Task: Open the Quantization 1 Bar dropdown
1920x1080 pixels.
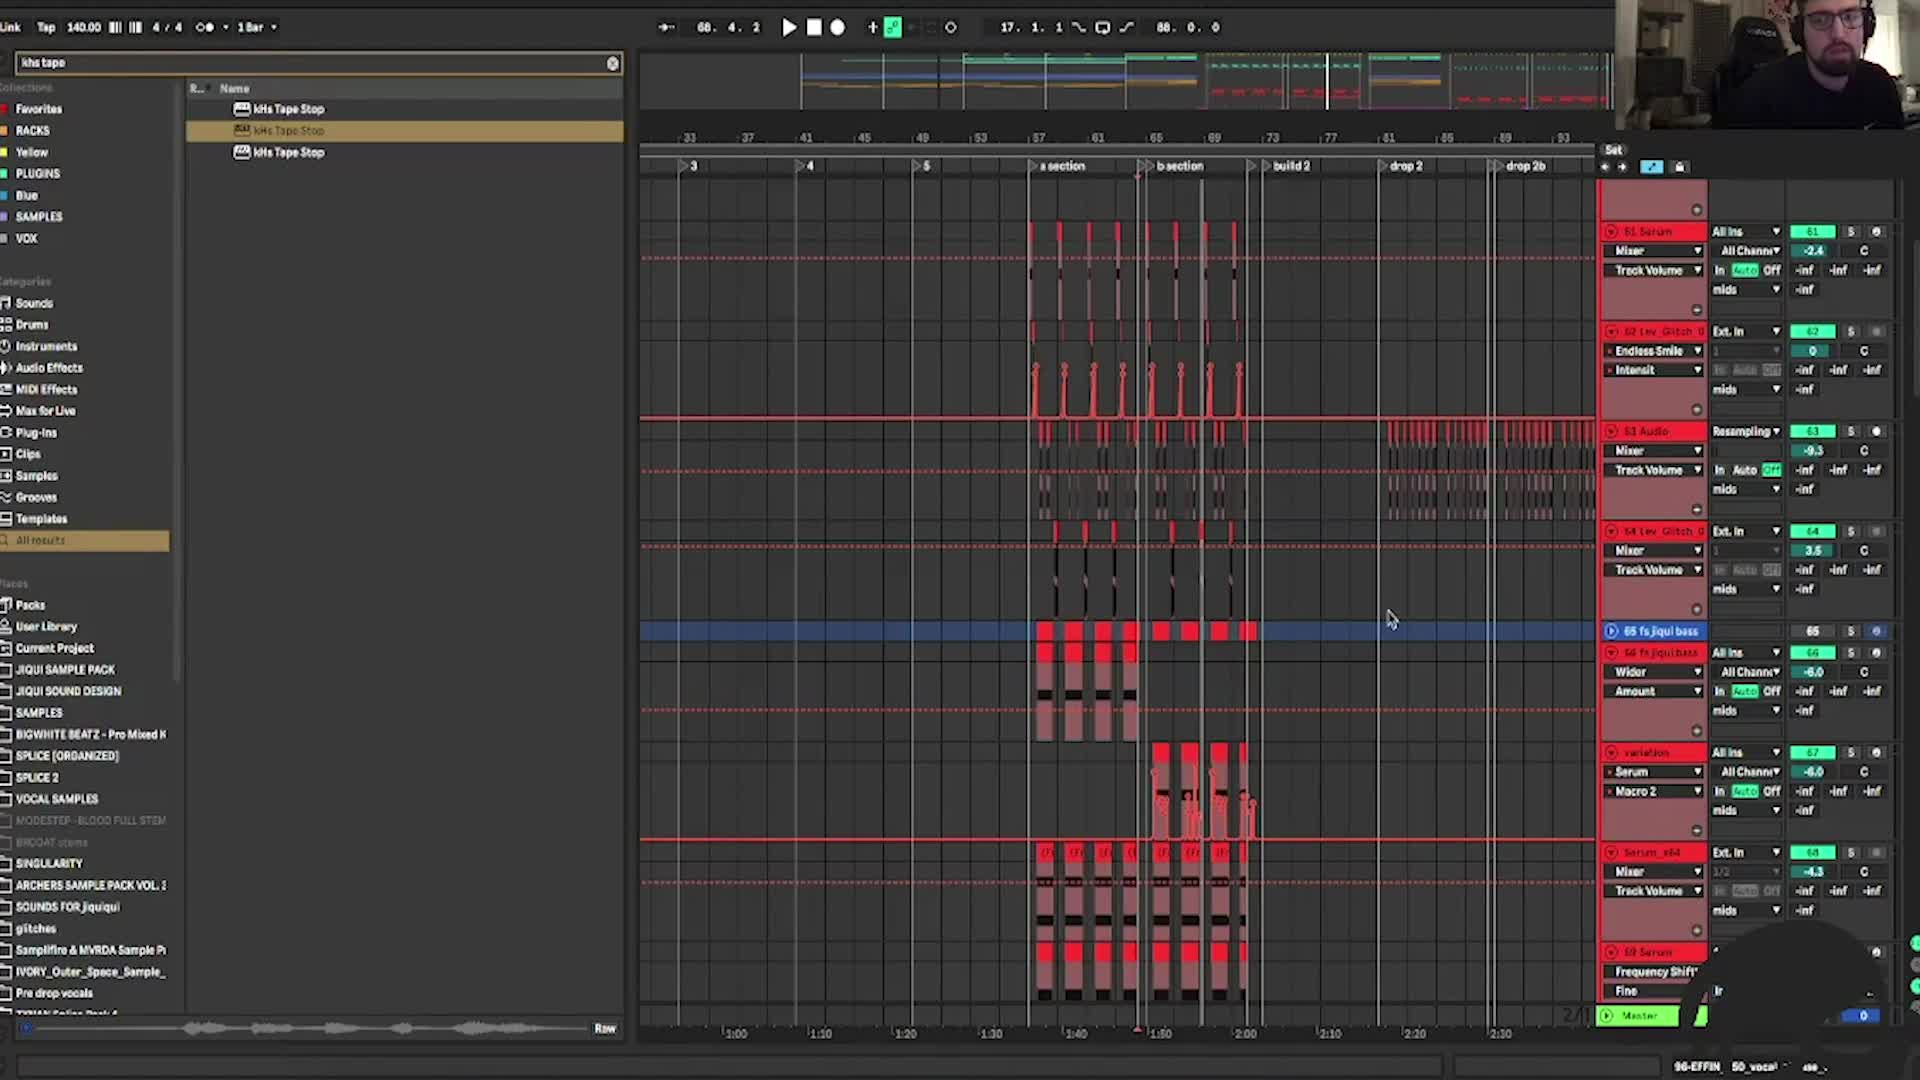Action: pyautogui.click(x=257, y=28)
